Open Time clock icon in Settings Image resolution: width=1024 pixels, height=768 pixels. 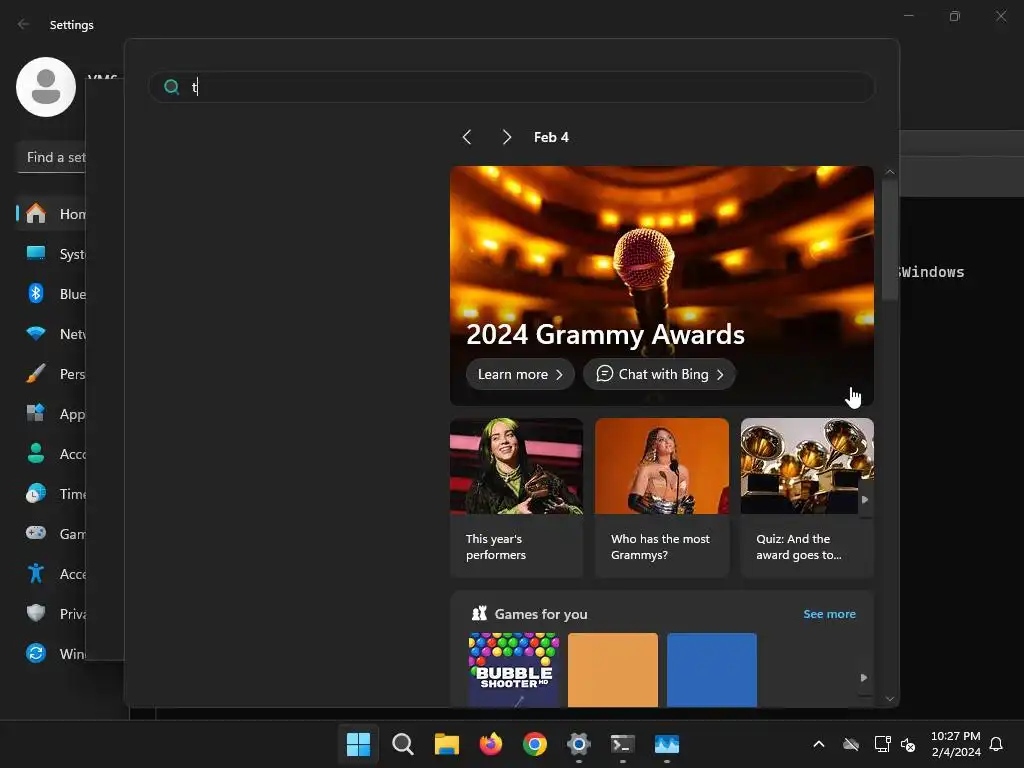pyautogui.click(x=36, y=494)
